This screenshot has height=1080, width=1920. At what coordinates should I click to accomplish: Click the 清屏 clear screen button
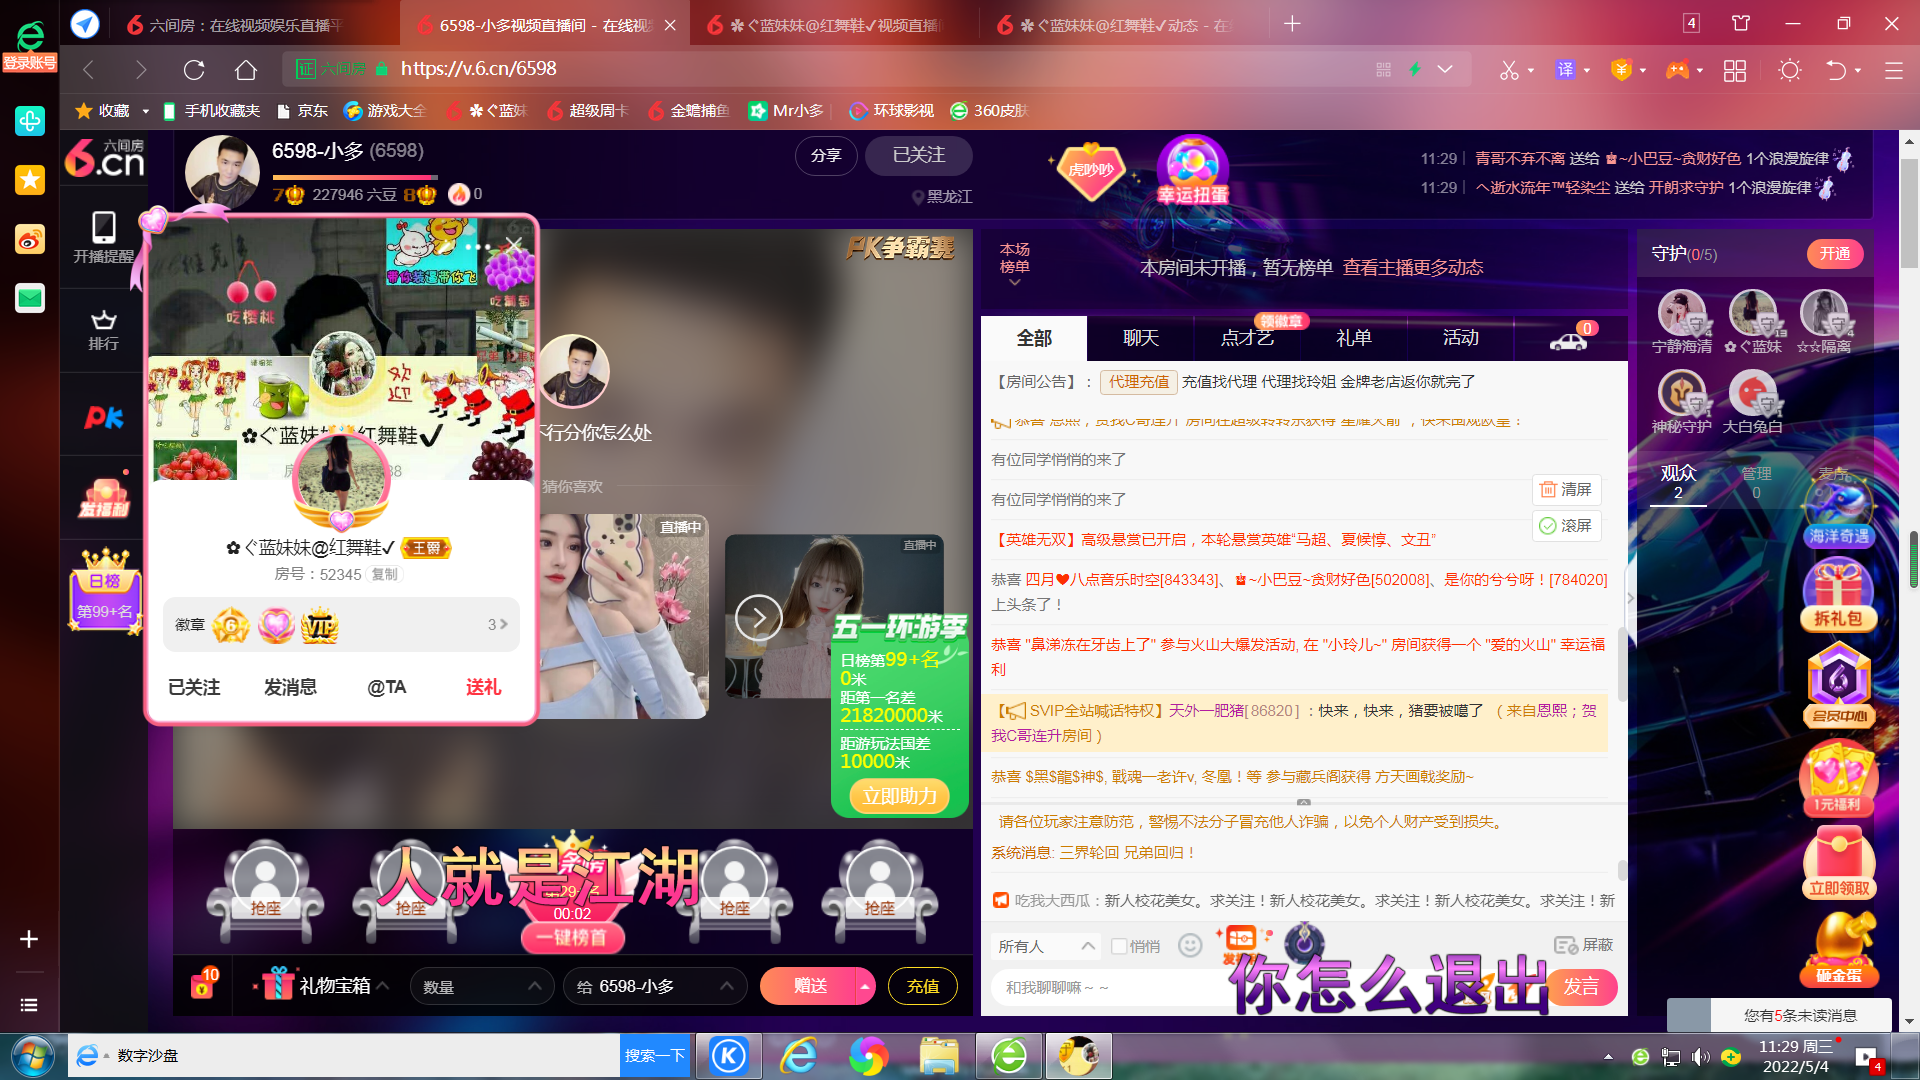(x=1566, y=489)
